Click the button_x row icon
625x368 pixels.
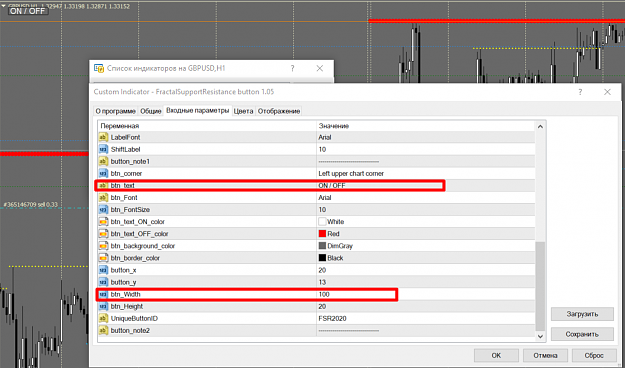pyautogui.click(x=103, y=270)
